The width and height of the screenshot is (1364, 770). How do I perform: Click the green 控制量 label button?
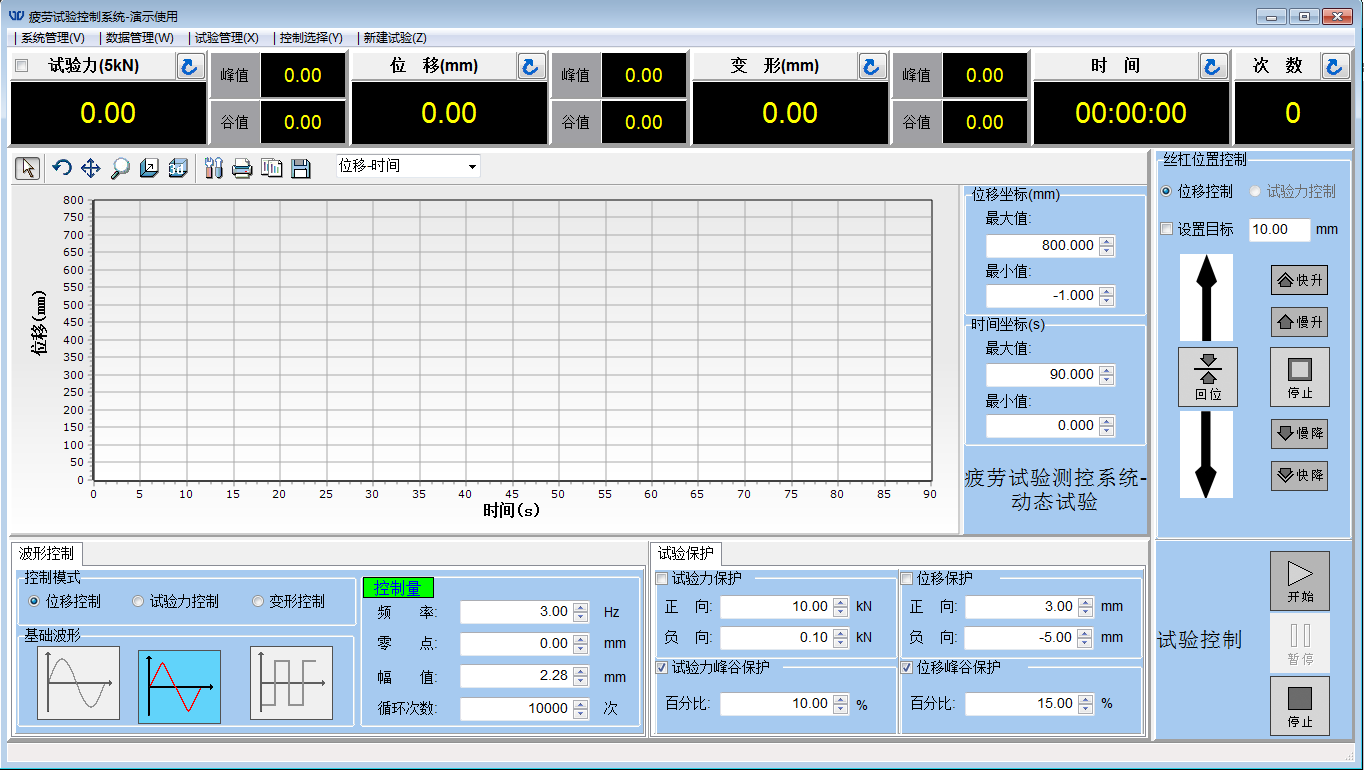coord(397,588)
